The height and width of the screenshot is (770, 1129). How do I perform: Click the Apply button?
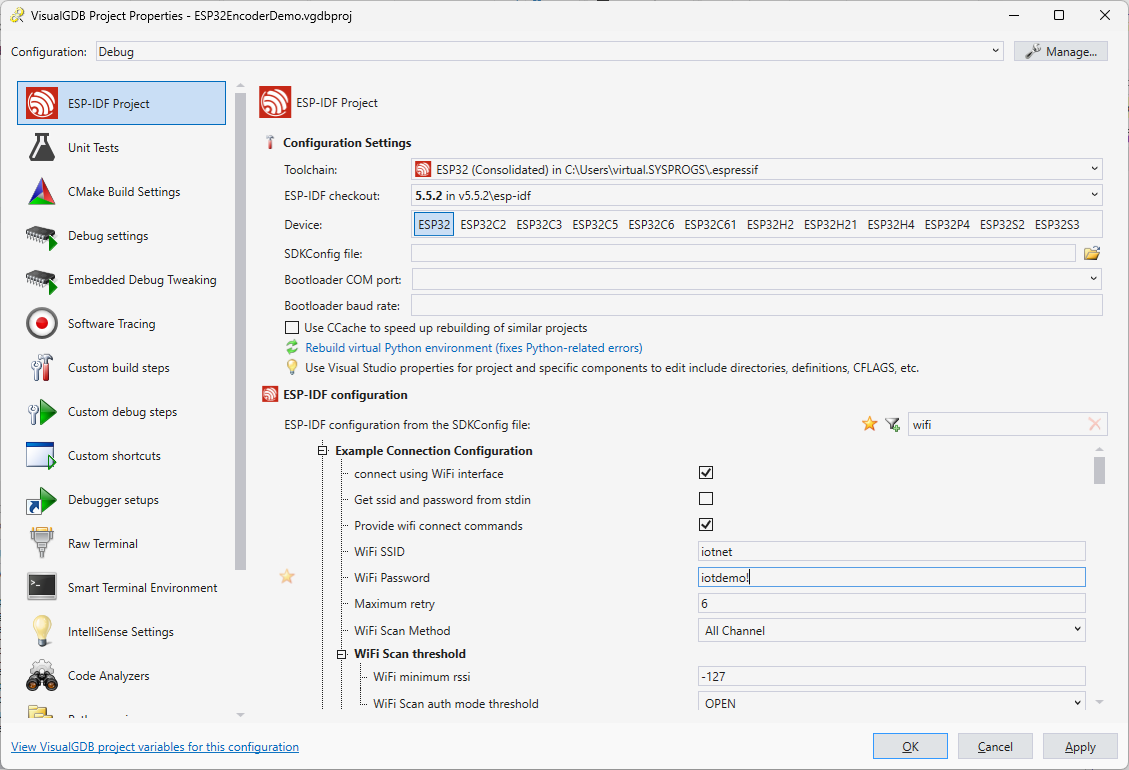point(1080,746)
